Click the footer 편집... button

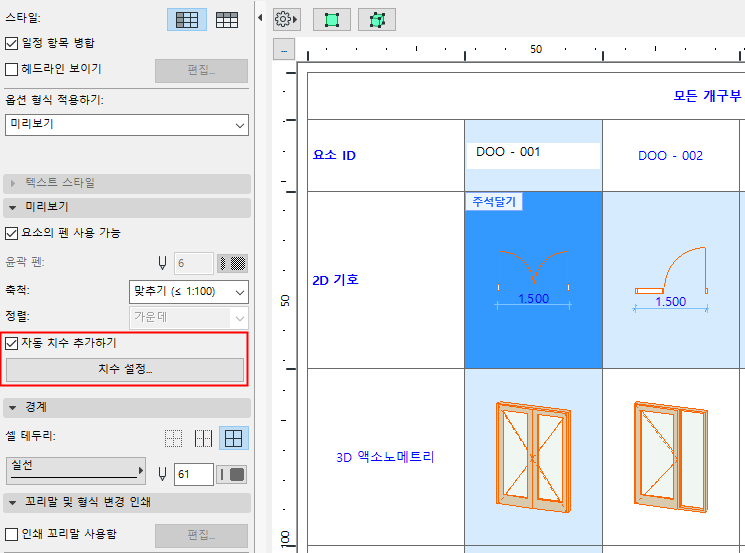click(201, 536)
